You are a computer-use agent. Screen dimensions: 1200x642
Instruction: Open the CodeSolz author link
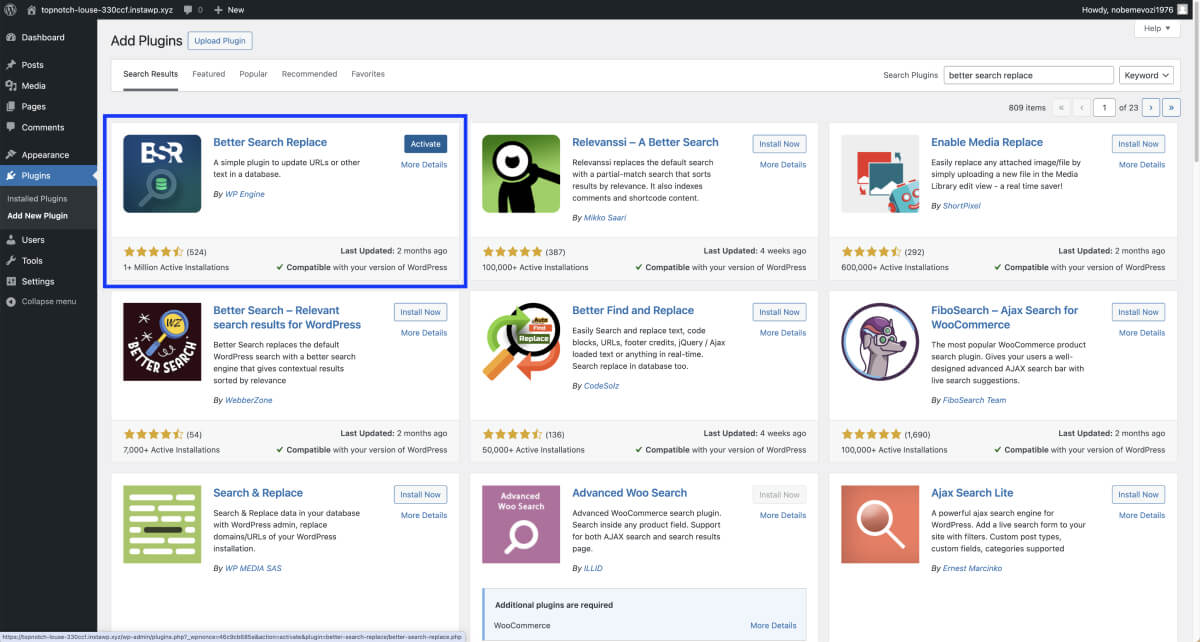602,386
